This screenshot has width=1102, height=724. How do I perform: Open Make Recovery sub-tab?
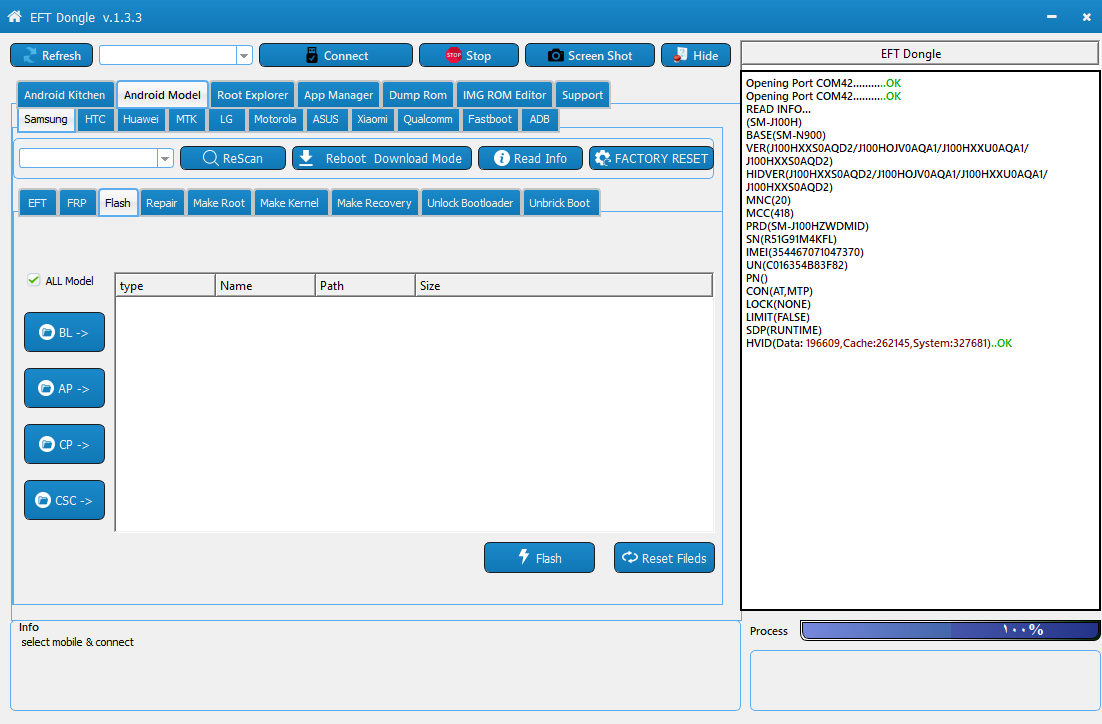[x=375, y=202]
